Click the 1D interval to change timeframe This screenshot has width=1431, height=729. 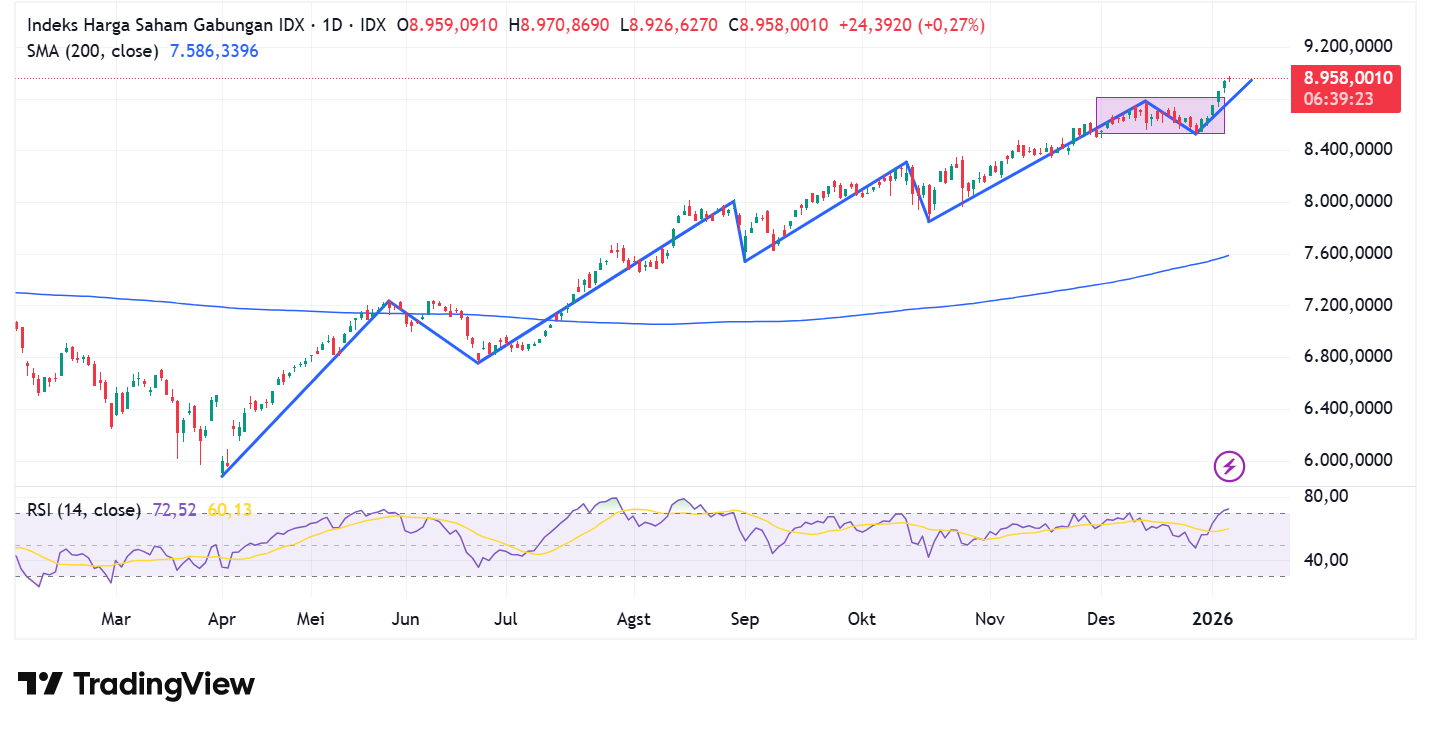tap(332, 24)
